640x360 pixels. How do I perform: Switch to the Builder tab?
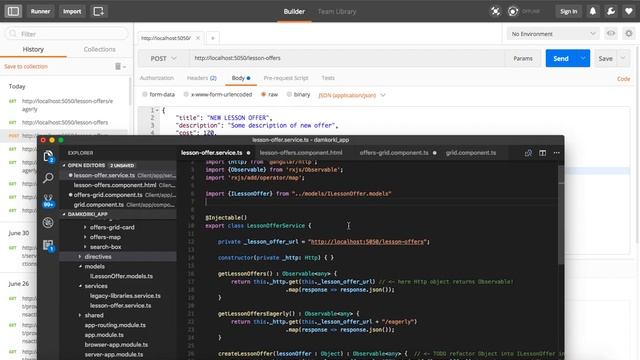pos(294,11)
